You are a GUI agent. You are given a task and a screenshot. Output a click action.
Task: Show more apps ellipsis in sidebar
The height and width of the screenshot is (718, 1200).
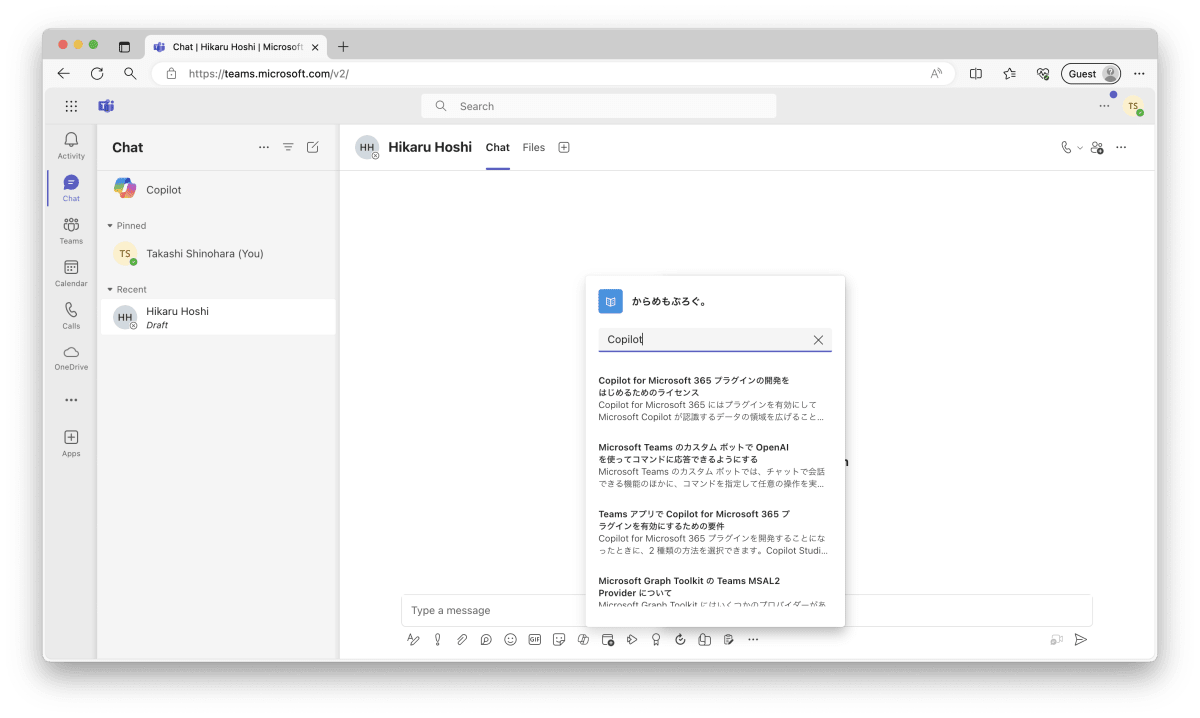pyautogui.click(x=71, y=400)
